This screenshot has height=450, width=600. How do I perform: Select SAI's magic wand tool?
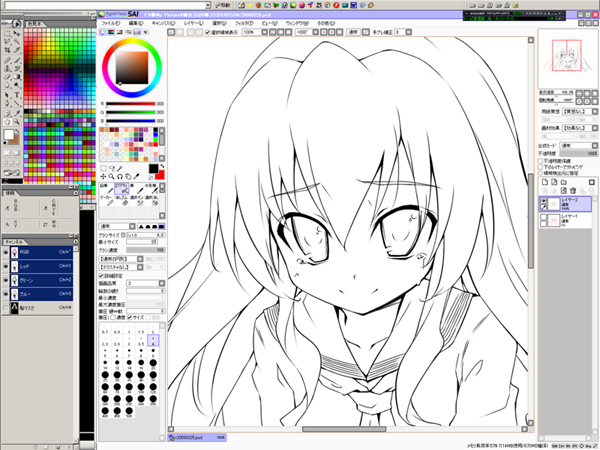(120, 168)
